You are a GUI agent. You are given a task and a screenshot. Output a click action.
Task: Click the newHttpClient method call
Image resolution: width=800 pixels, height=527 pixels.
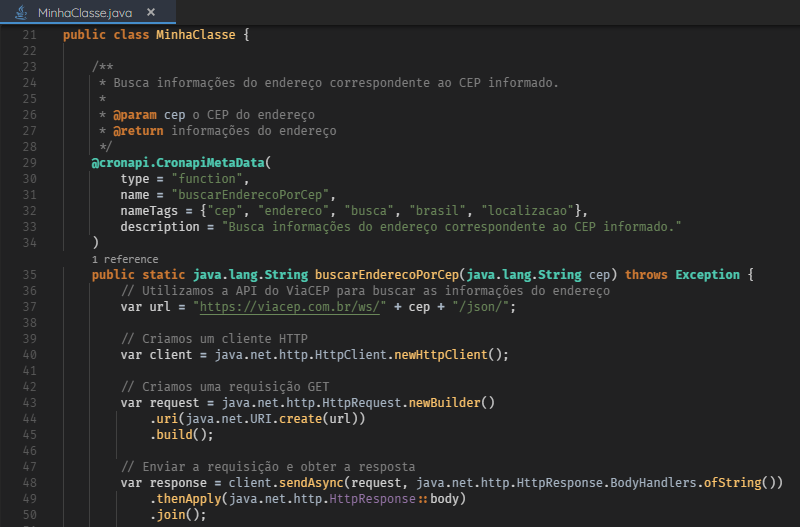pos(441,355)
